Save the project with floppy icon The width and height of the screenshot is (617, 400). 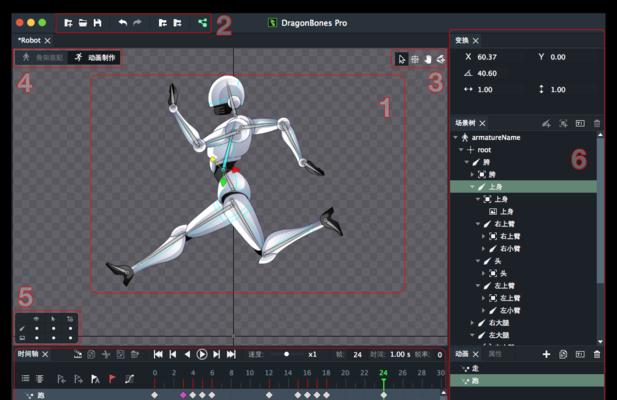(97, 23)
